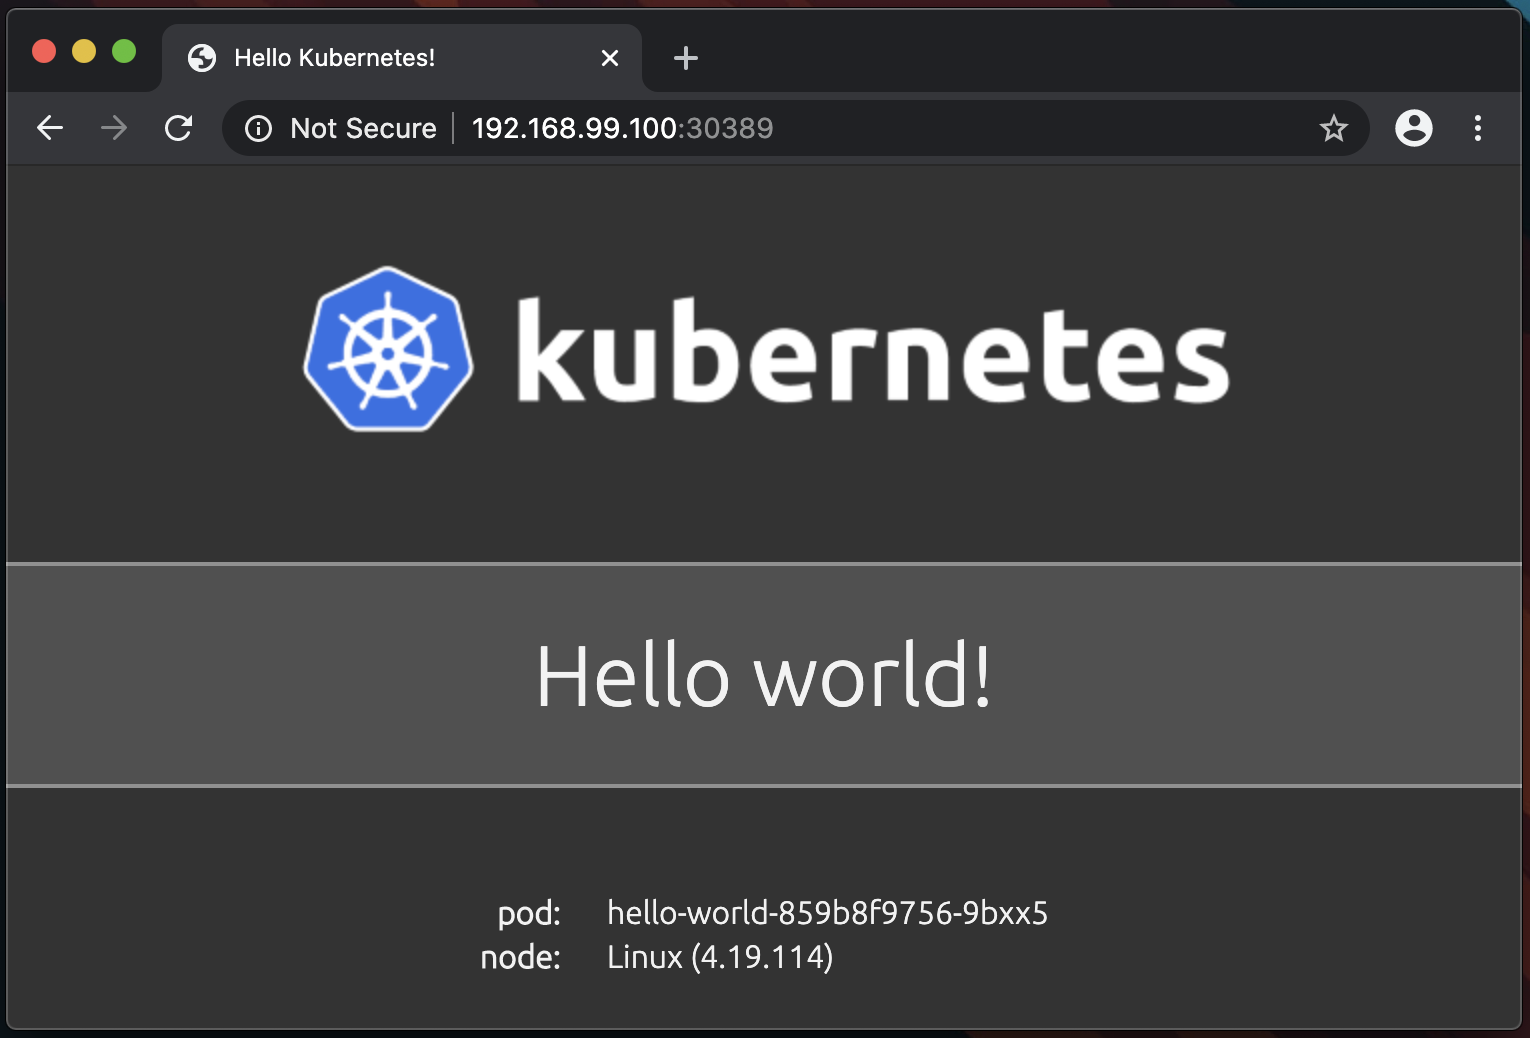This screenshot has width=1530, height=1038.
Task: Click the Kubernetes helm wheel logo
Action: [389, 349]
